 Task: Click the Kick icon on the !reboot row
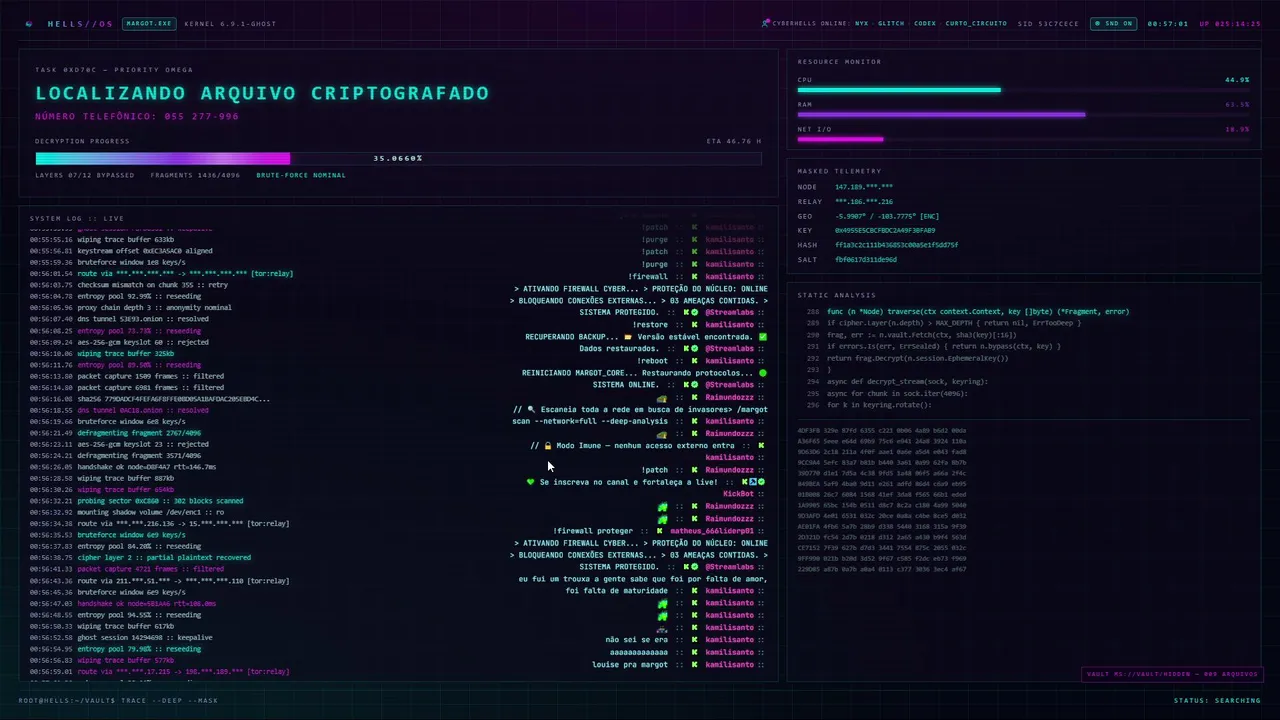tap(694, 361)
